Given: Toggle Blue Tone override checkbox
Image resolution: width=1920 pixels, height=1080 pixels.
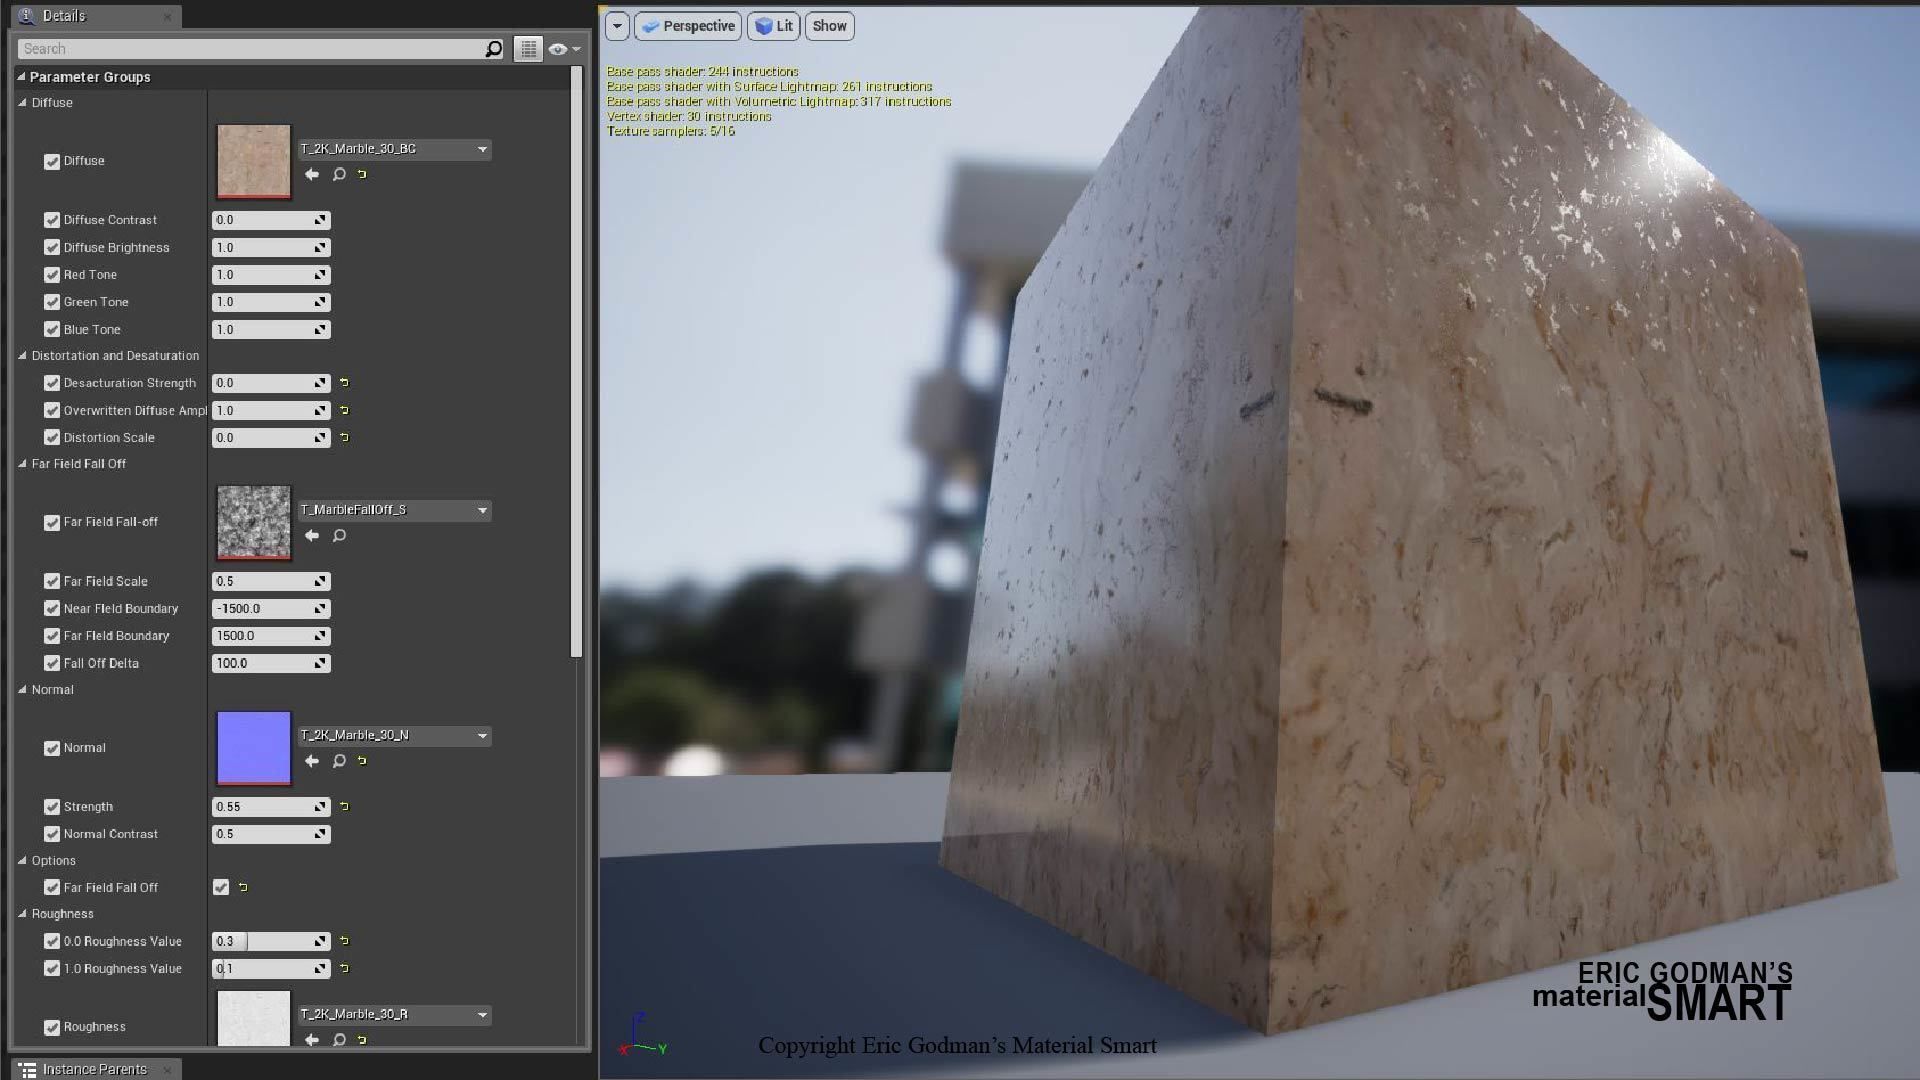Looking at the screenshot, I should 52,329.
